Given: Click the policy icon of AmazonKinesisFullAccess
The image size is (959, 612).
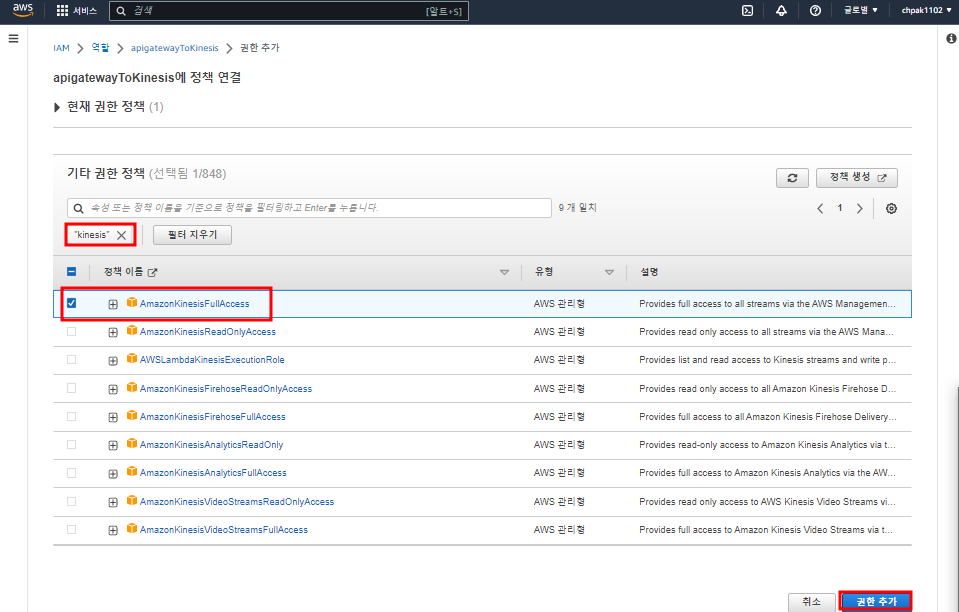Looking at the screenshot, I should click(131, 303).
